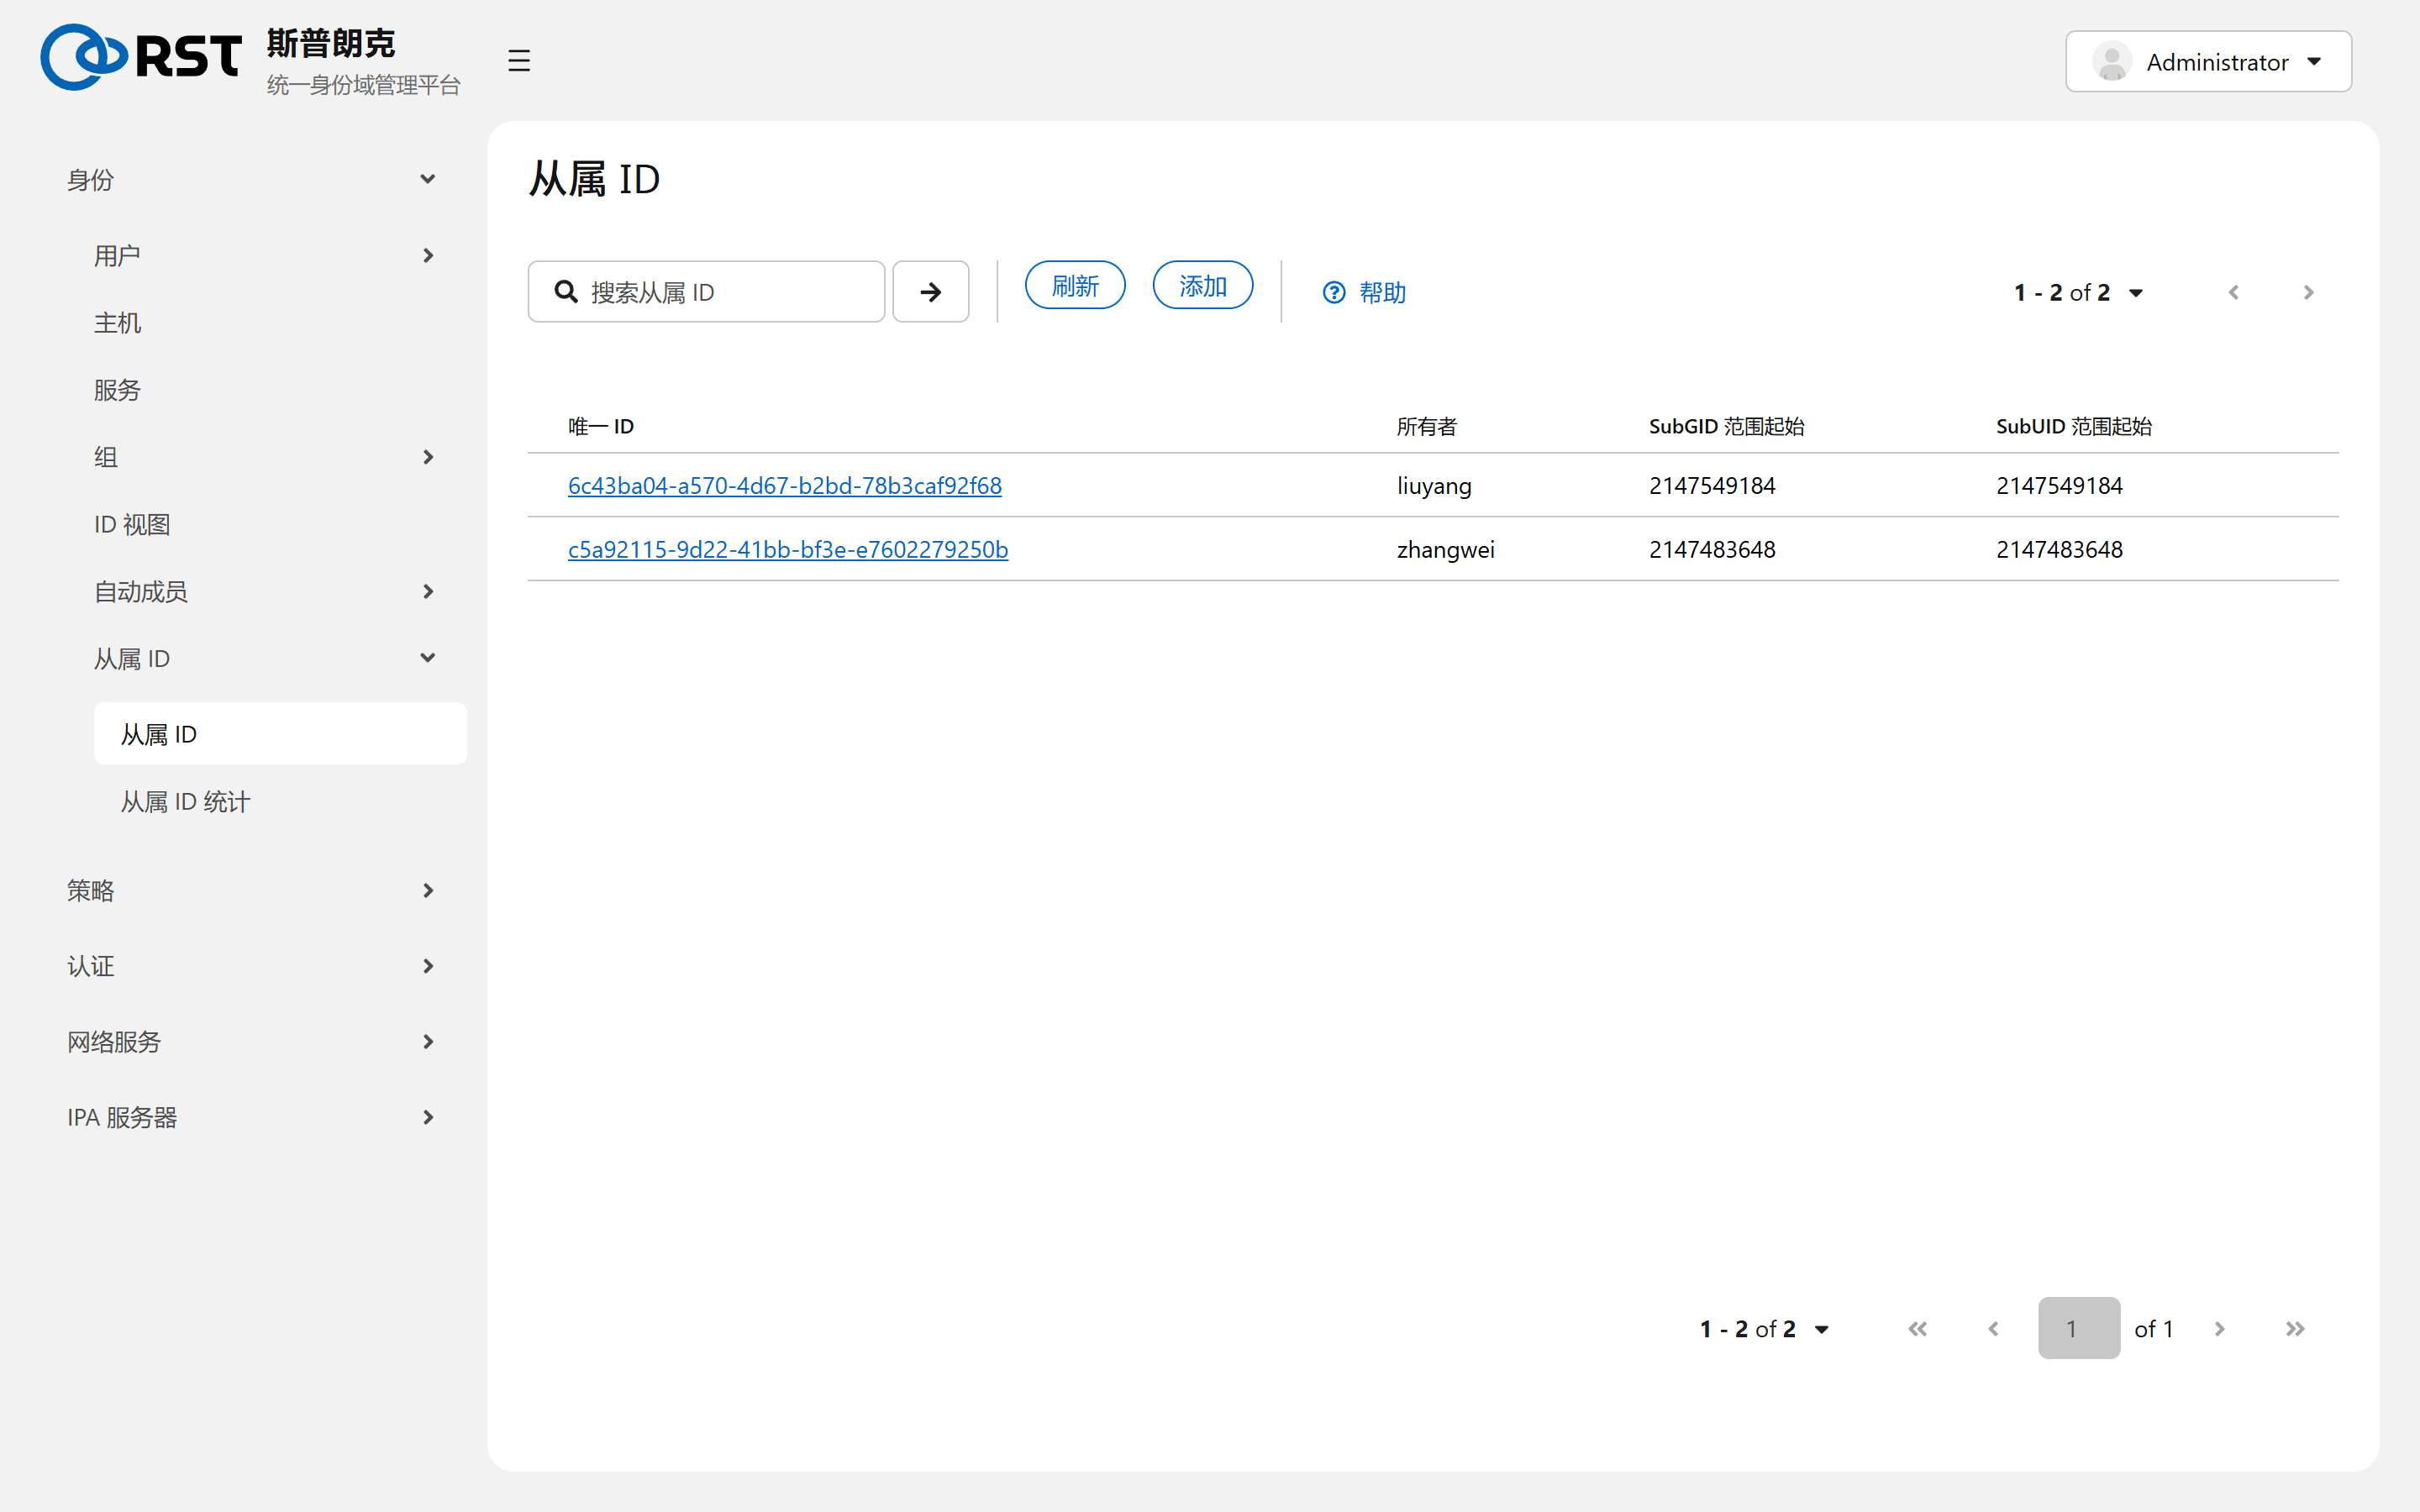Screen dimensions: 2420x1512
Task: Click the magnifier icon in the search box
Action: tap(566, 292)
